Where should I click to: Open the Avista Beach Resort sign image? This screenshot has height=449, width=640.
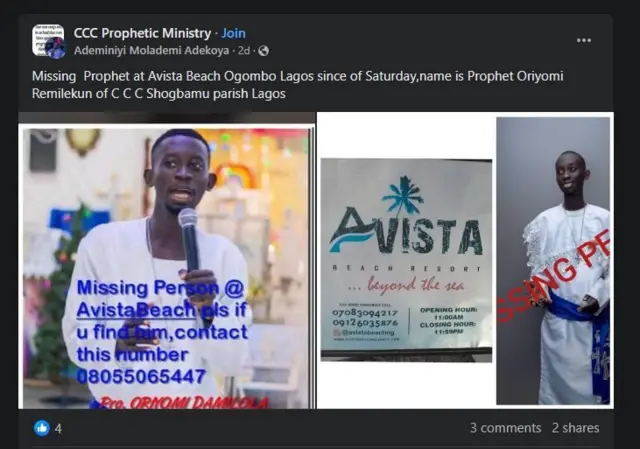tap(406, 260)
